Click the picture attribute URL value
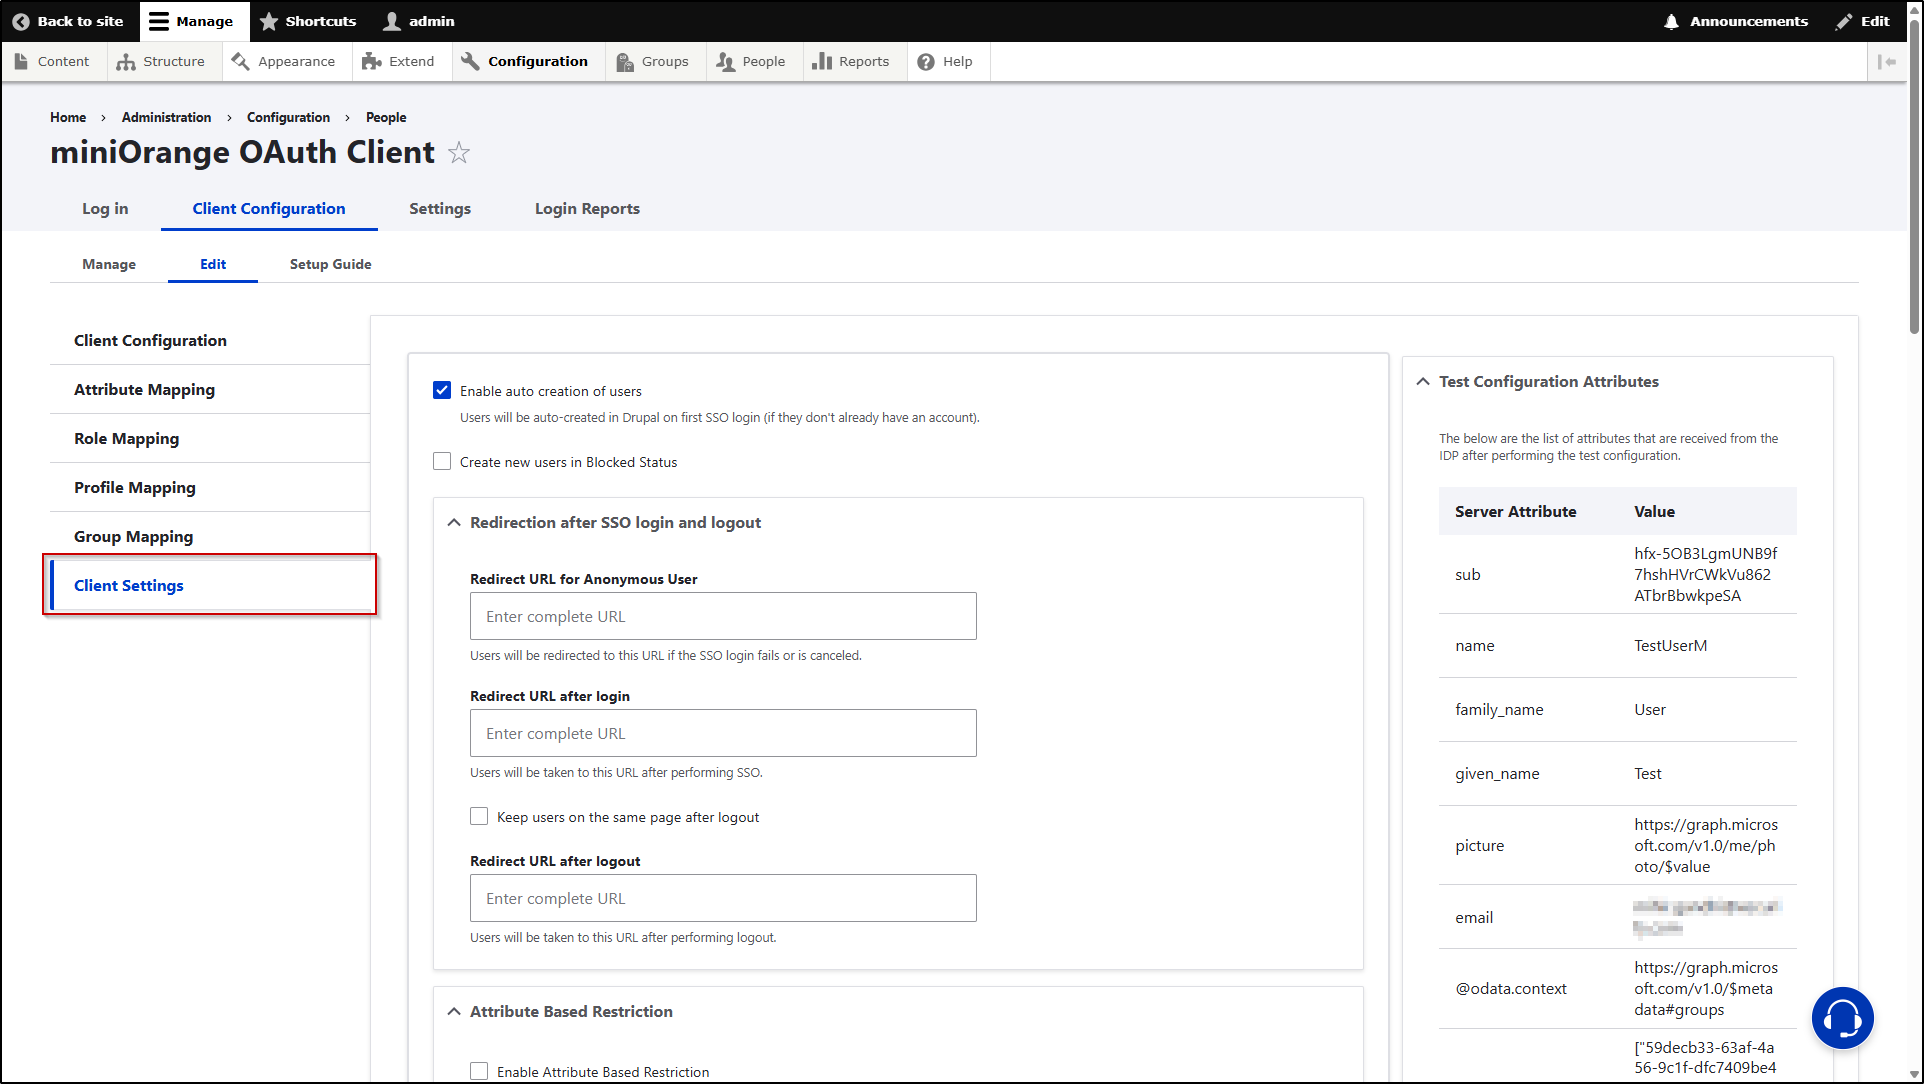1924x1084 pixels. point(1706,845)
